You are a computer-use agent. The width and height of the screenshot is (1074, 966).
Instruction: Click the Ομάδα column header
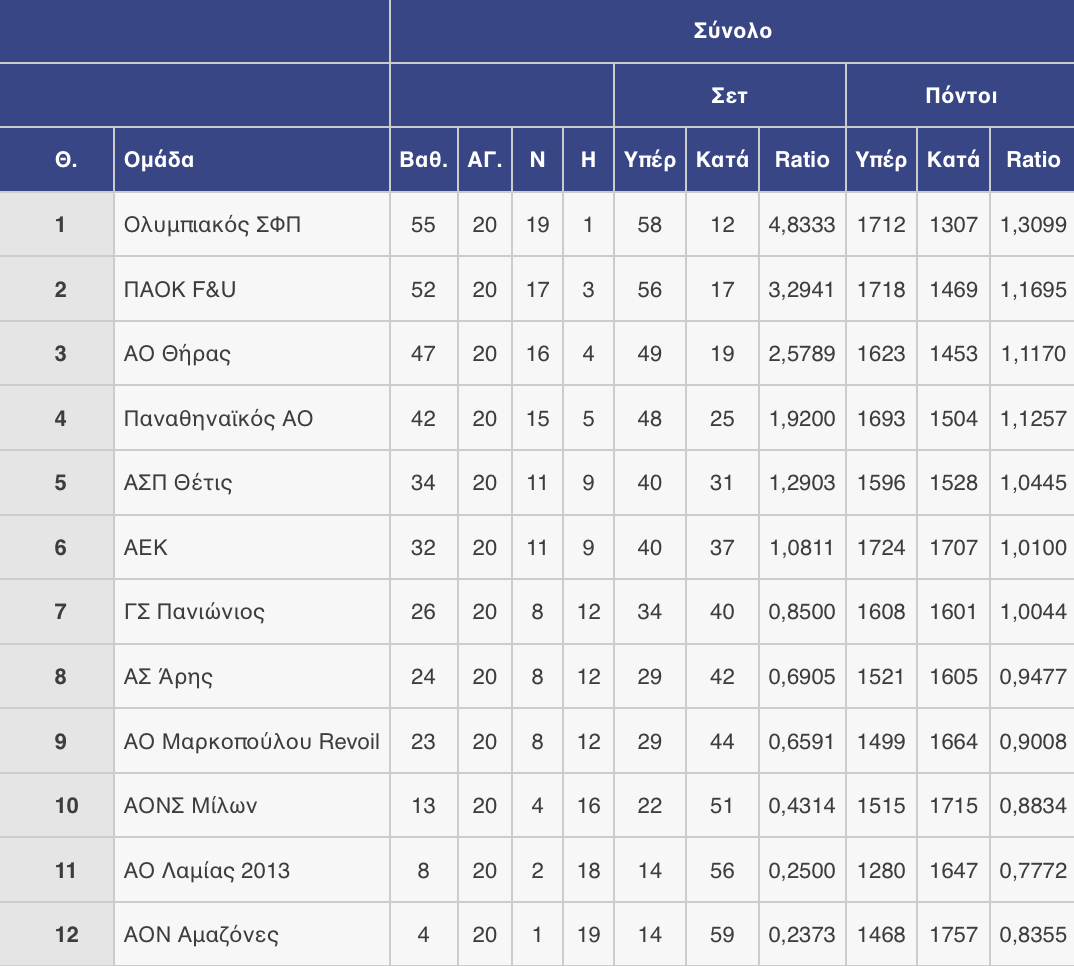(x=159, y=160)
